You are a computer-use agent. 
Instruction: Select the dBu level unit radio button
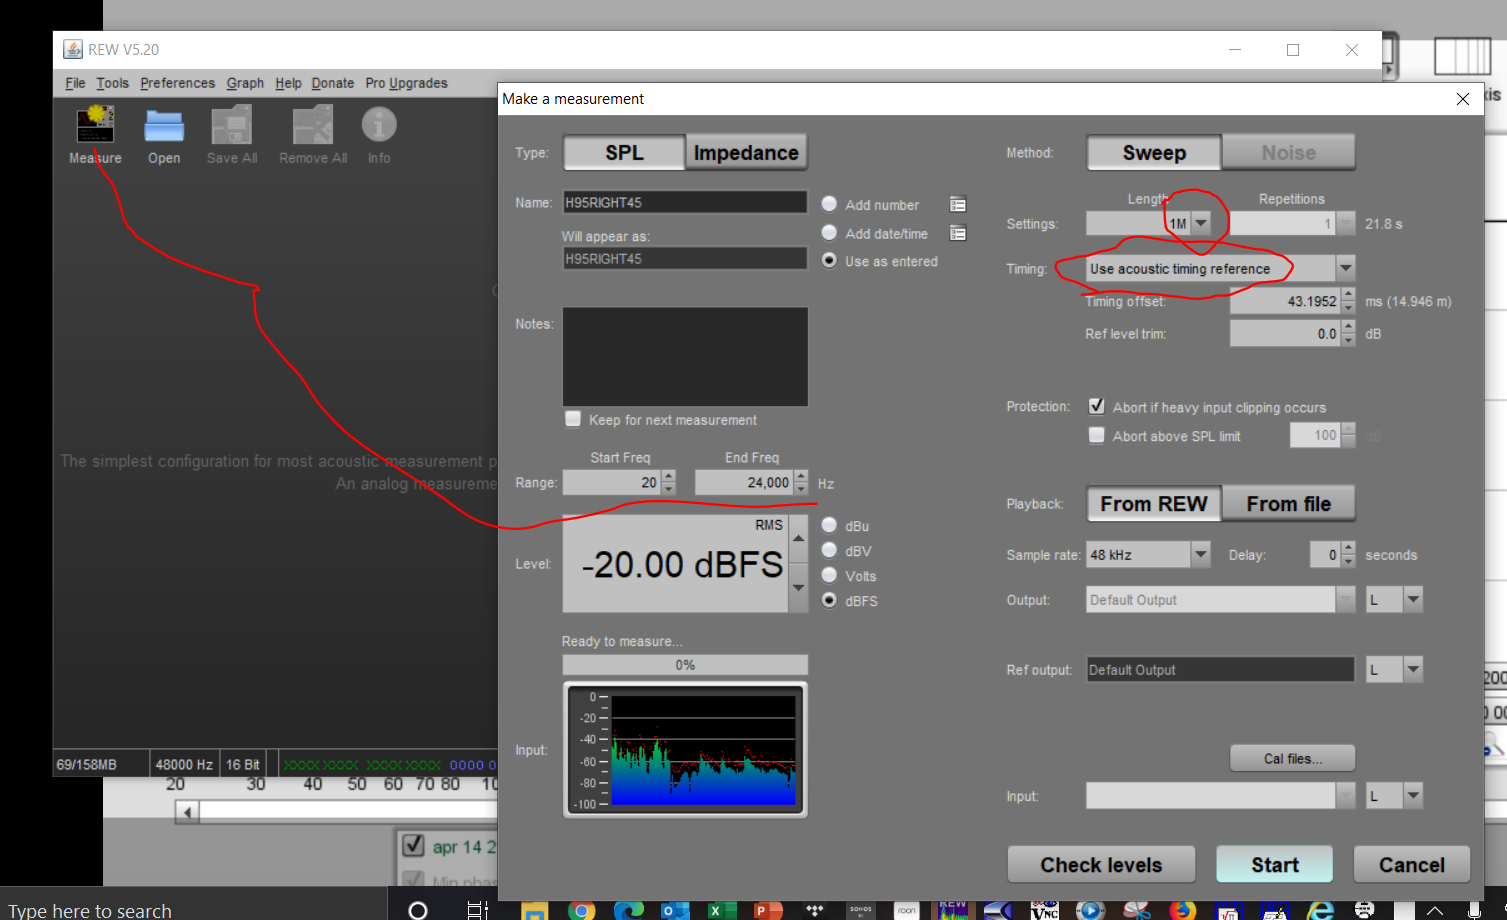tap(830, 526)
